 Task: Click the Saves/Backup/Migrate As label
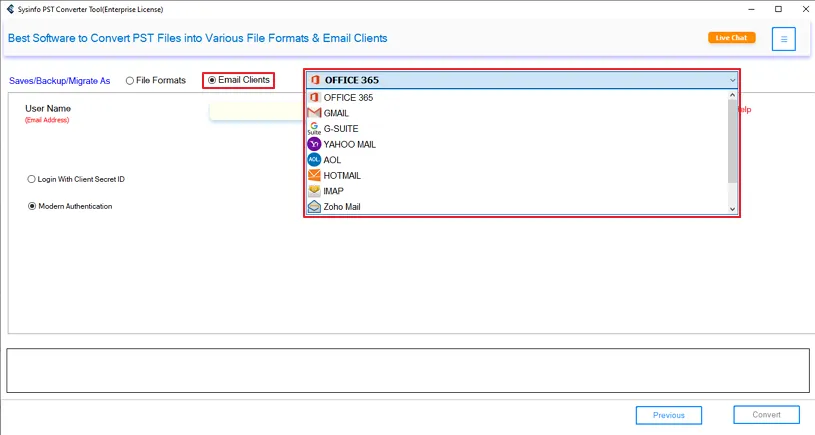click(x=59, y=81)
